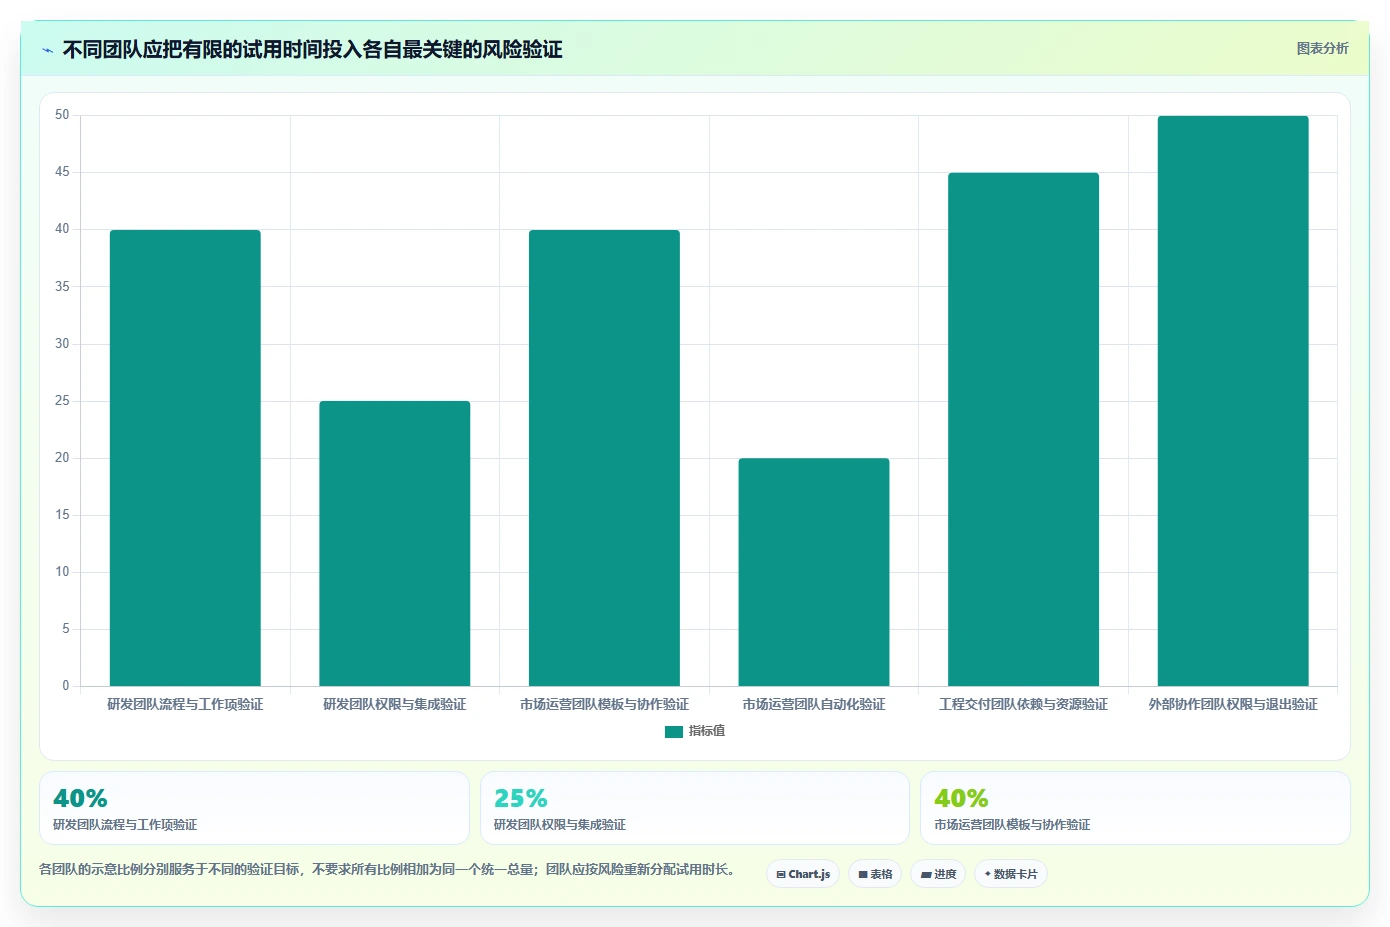The width and height of the screenshot is (1390, 927).
Task: Open the 40% 研发团队流程与工作项验证 card
Action: (x=254, y=808)
